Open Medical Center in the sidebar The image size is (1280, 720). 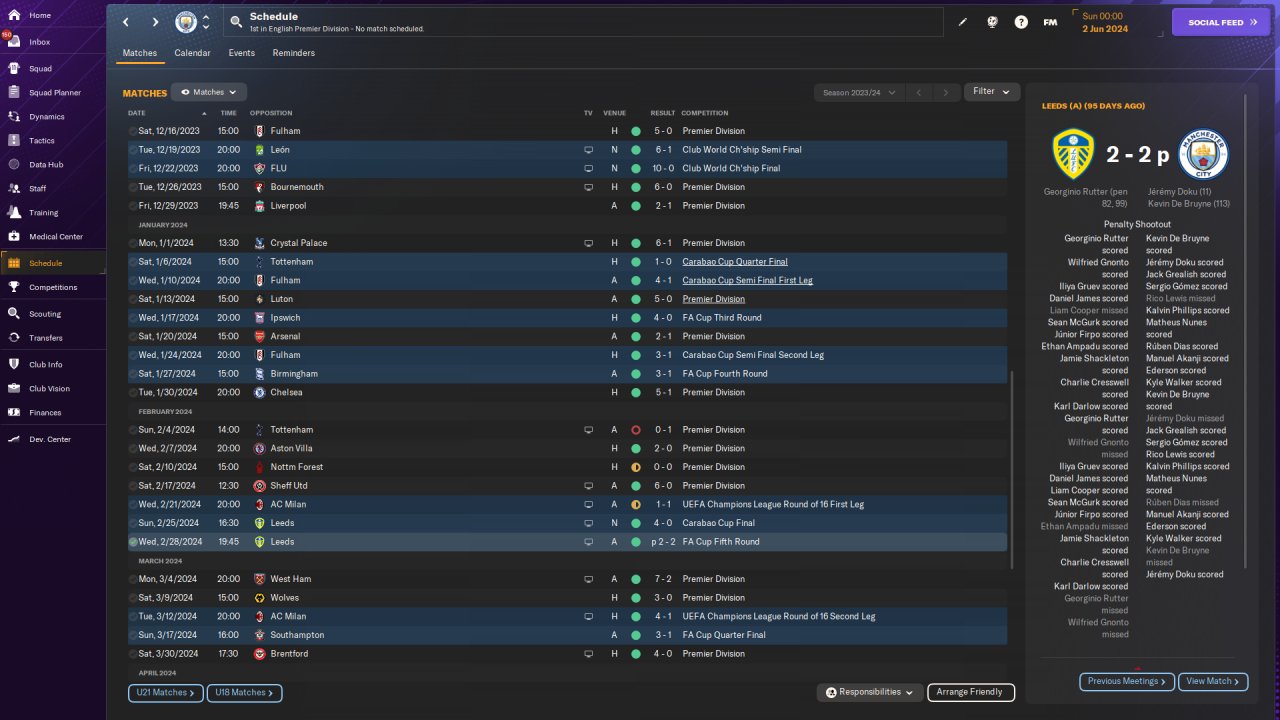(x=56, y=237)
